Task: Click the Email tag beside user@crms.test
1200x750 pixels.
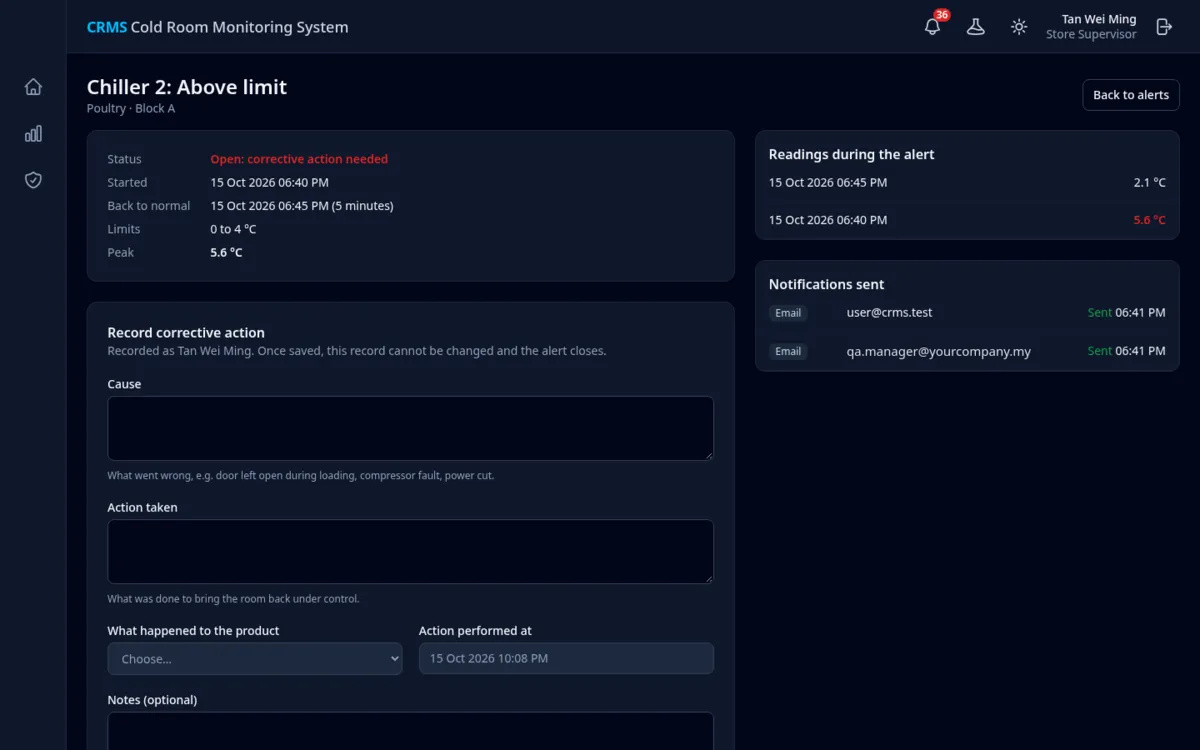Action: pos(788,313)
